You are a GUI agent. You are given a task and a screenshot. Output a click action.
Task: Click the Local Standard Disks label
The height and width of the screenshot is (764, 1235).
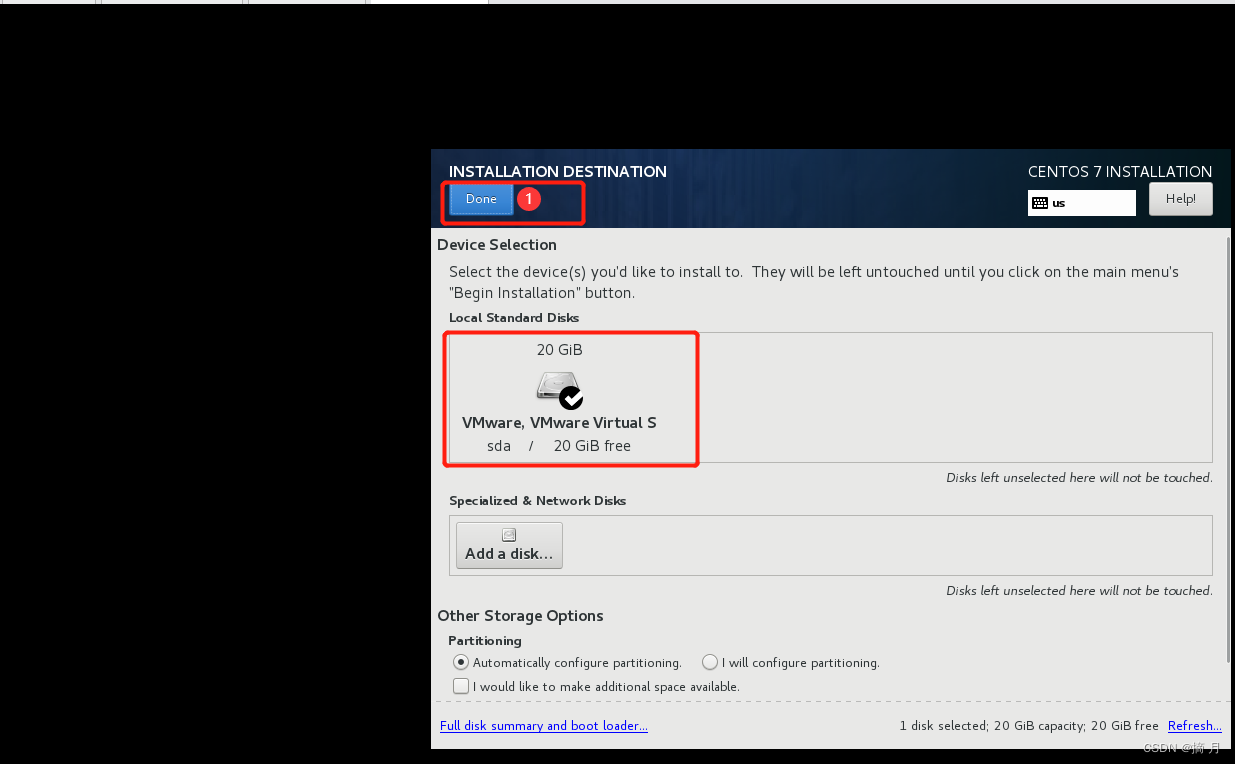tap(514, 318)
